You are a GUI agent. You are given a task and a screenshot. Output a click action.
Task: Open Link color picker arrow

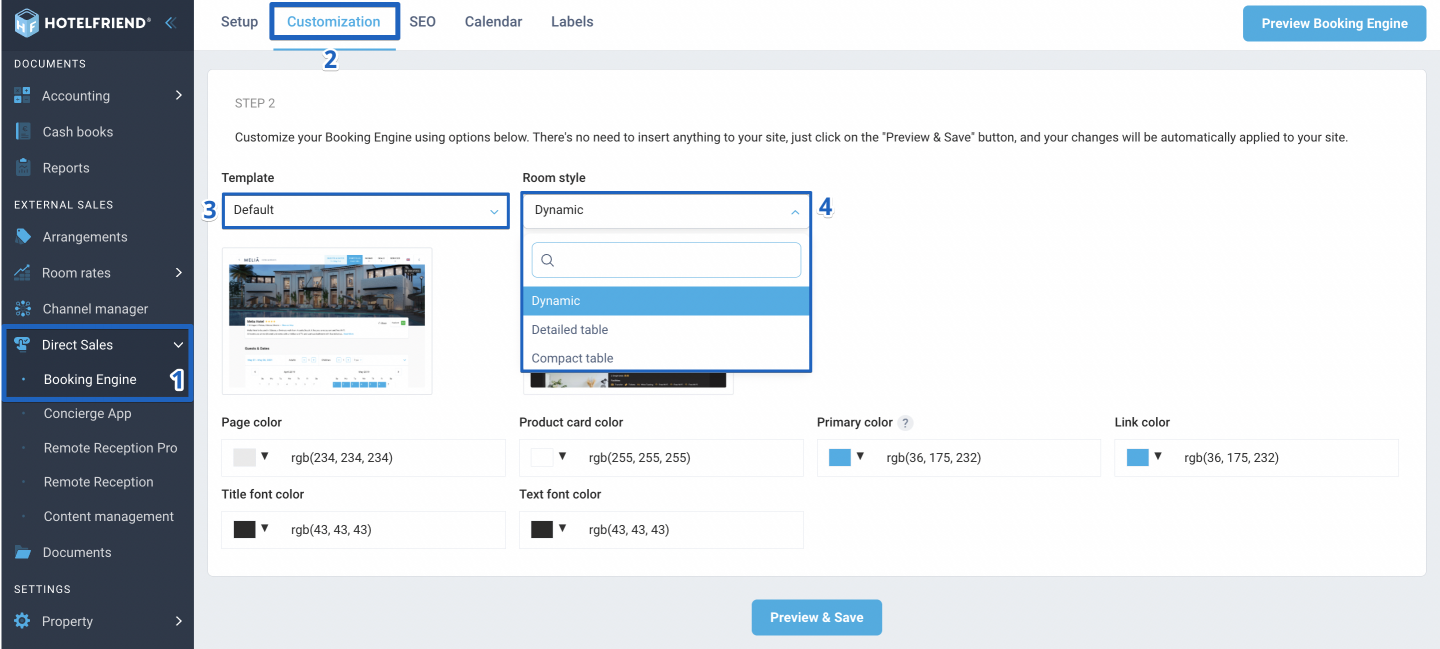[x=1158, y=457]
